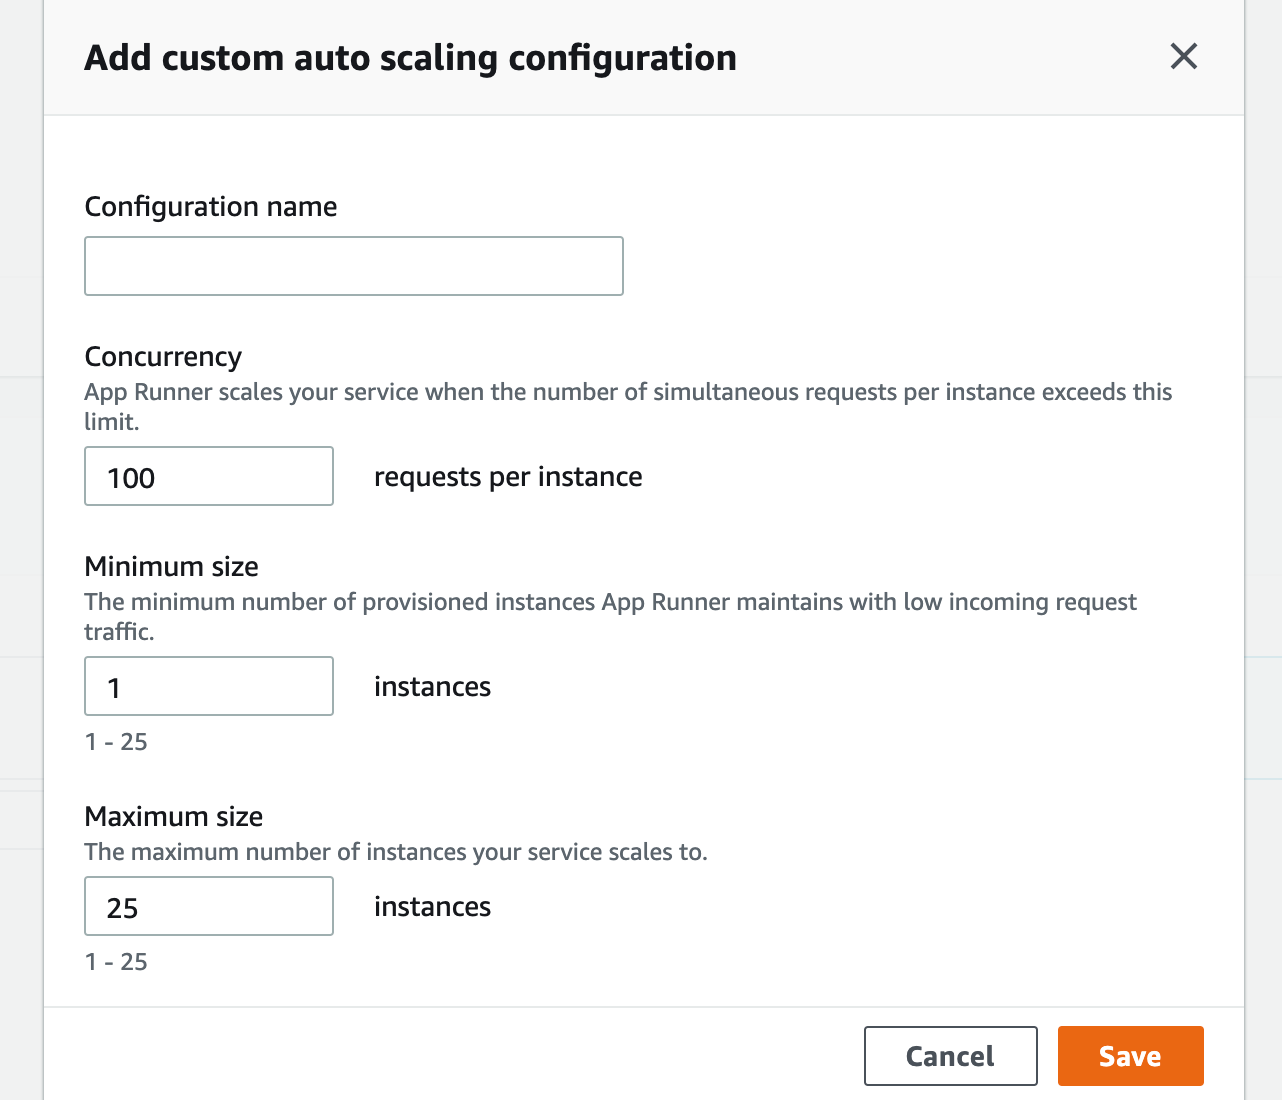The height and width of the screenshot is (1100, 1282).
Task: Click the Configuration name input field
Action: tap(353, 266)
